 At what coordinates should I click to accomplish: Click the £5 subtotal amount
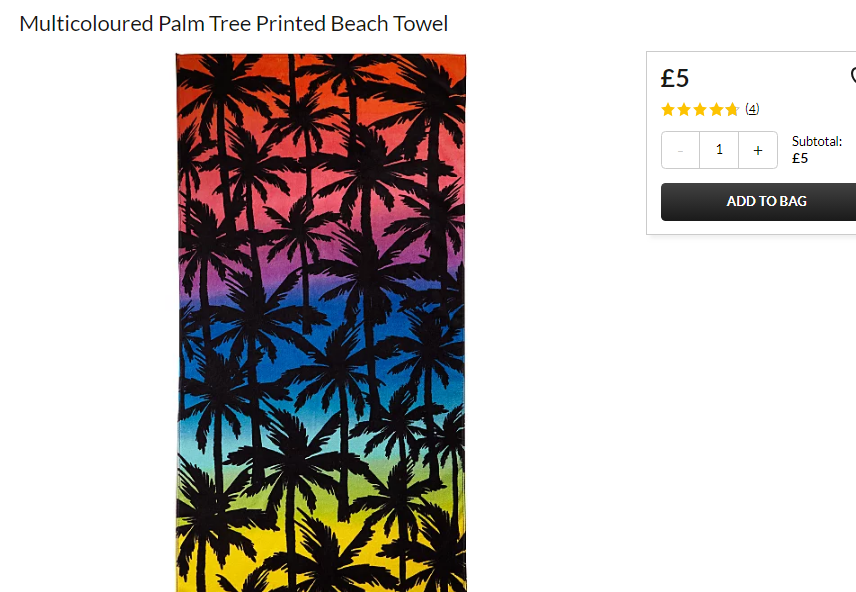800,158
